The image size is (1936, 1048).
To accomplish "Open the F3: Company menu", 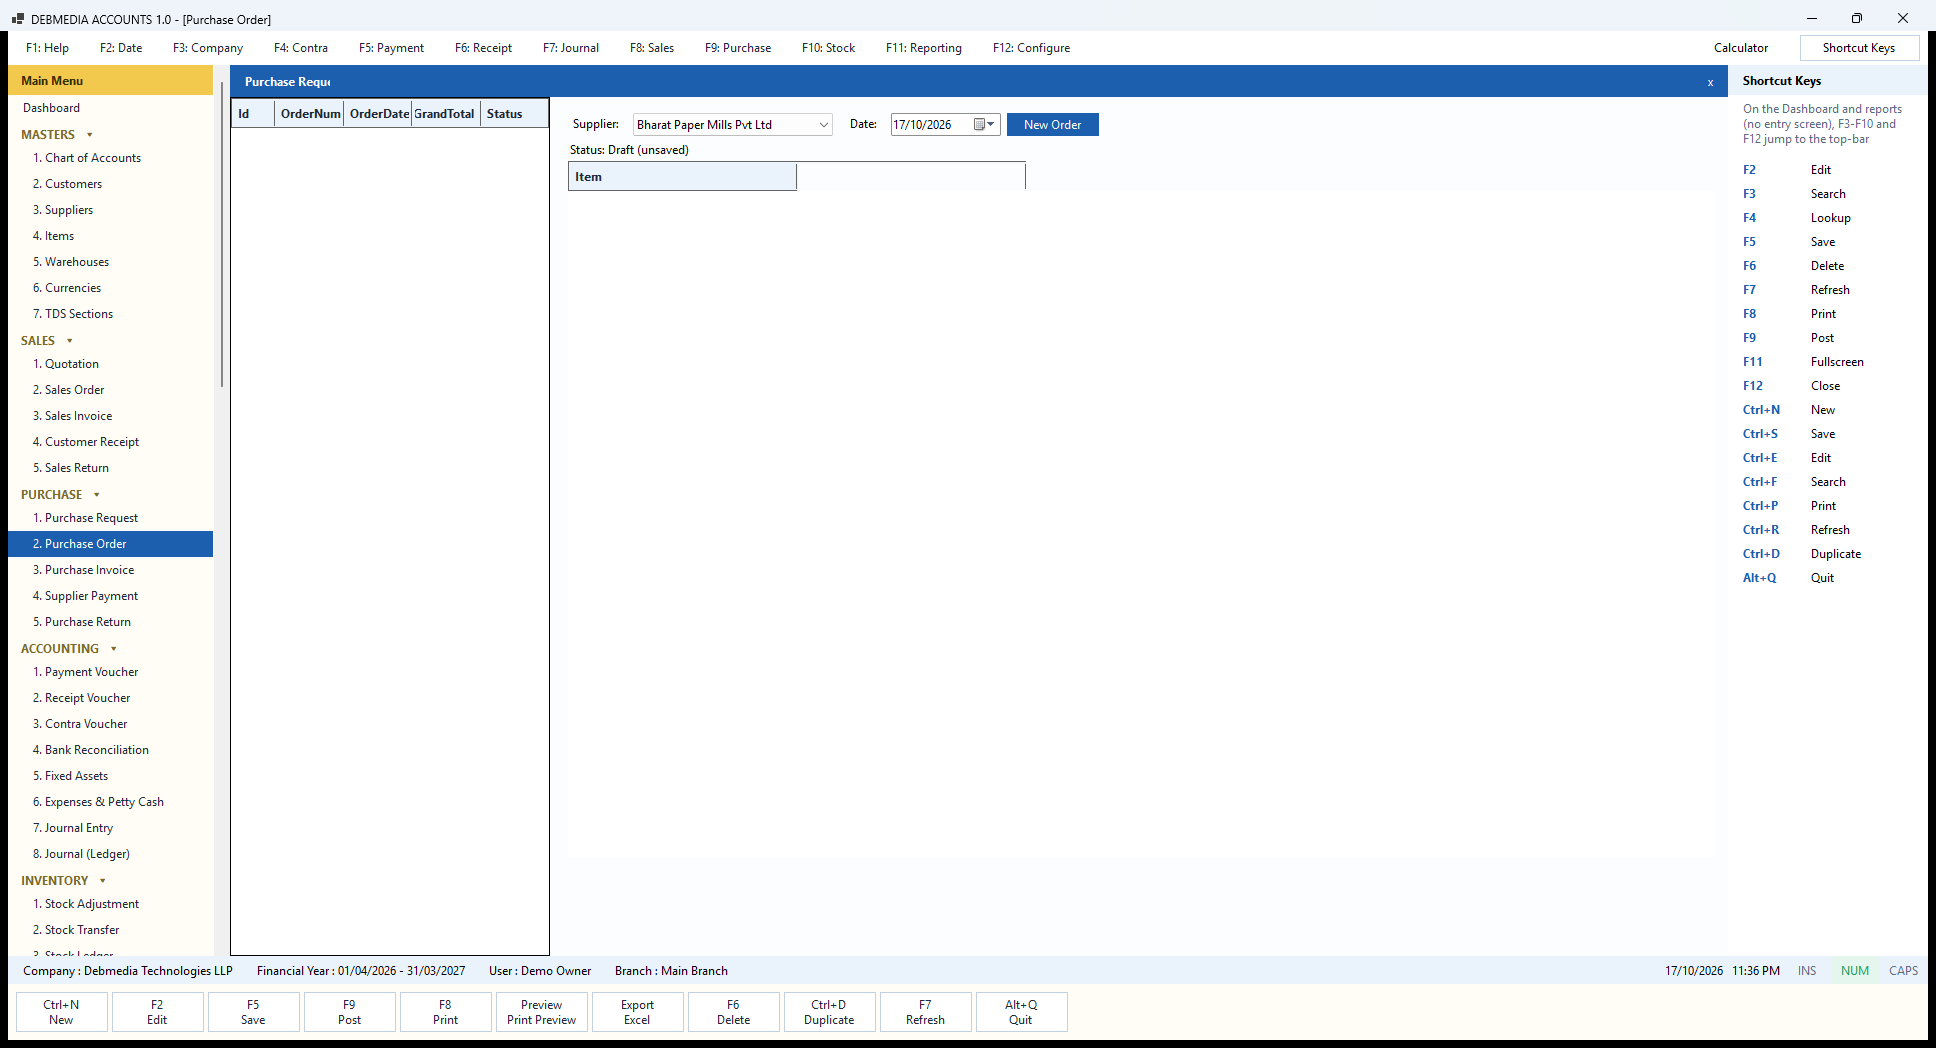I will click(208, 48).
